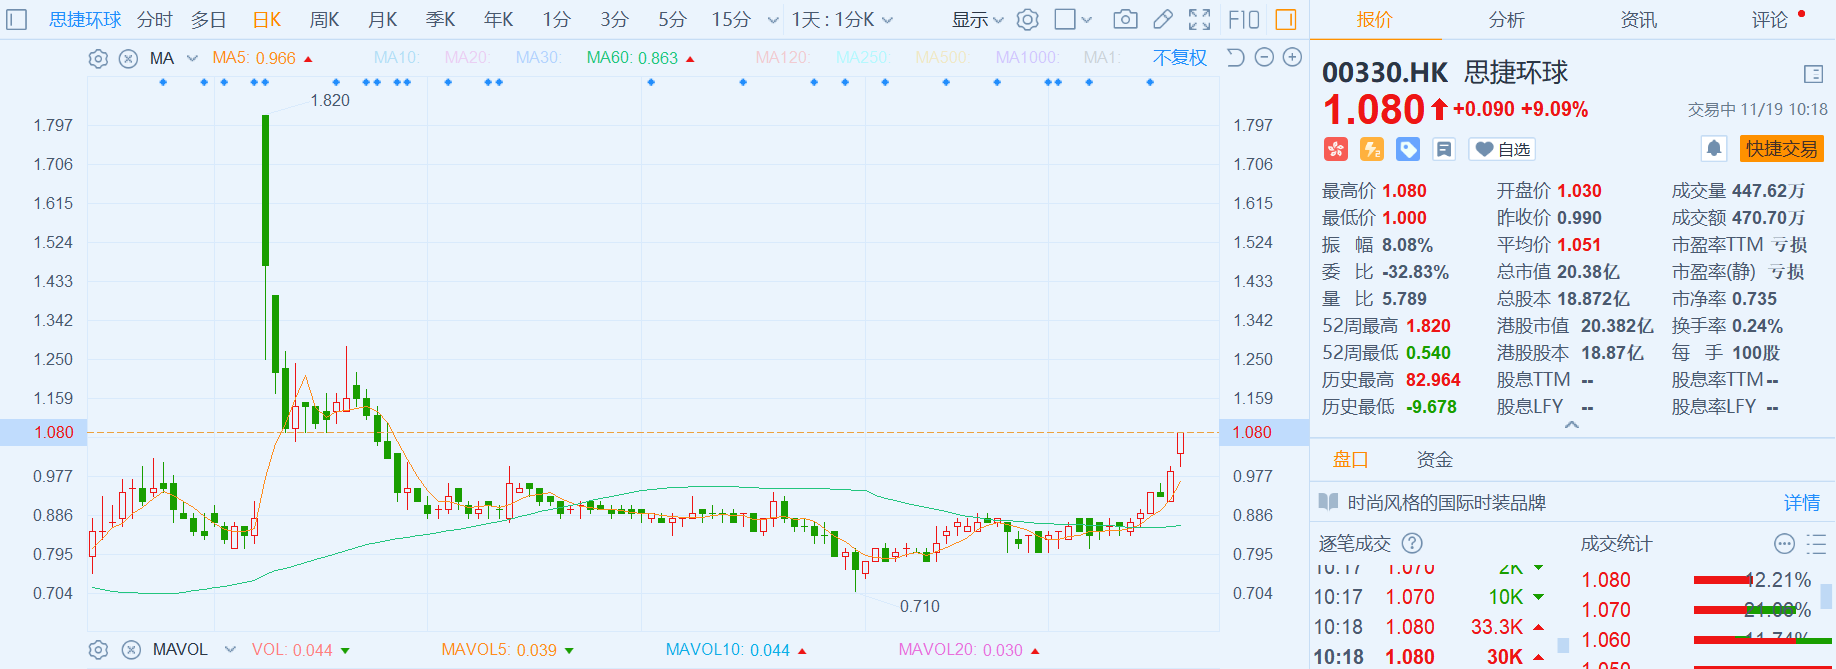Click the camera screenshot icon

click(x=1125, y=19)
